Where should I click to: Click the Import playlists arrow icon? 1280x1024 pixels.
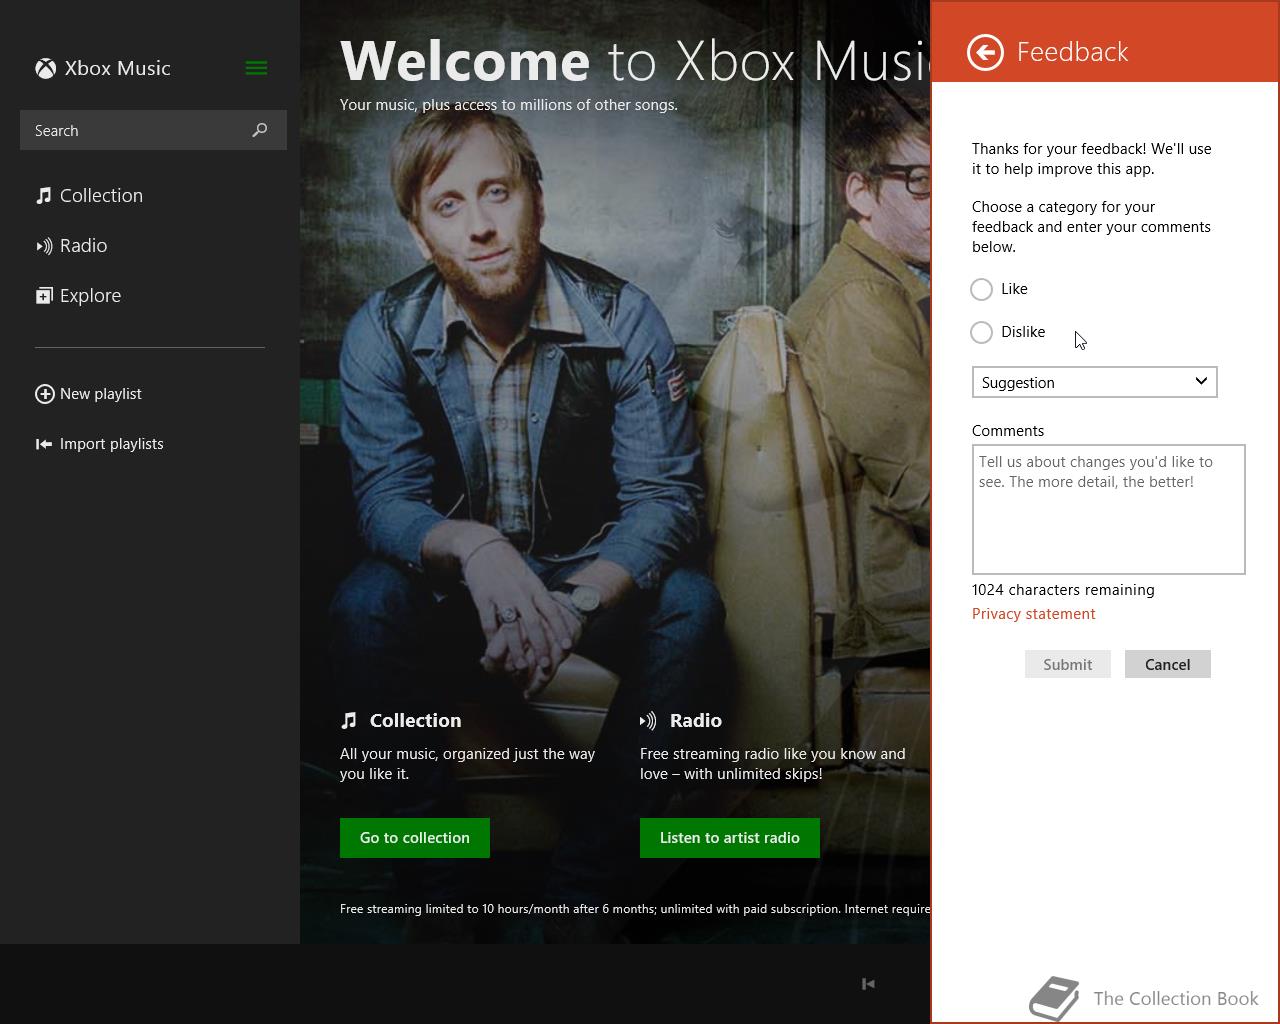tap(44, 444)
